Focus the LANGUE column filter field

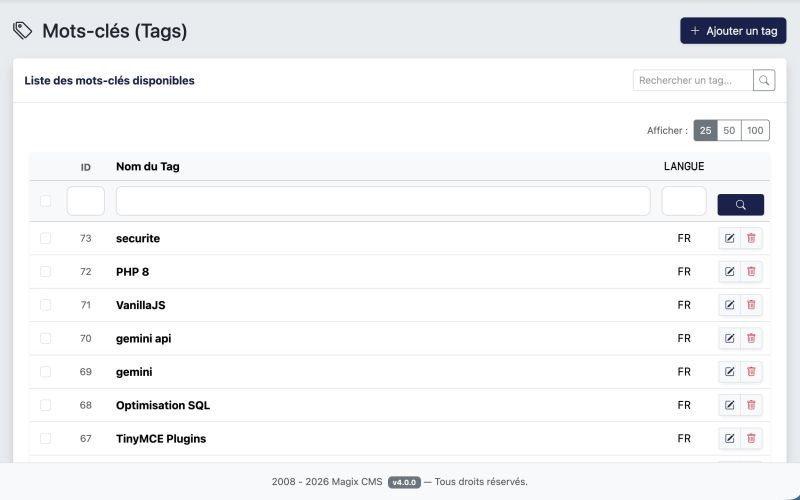click(x=684, y=201)
